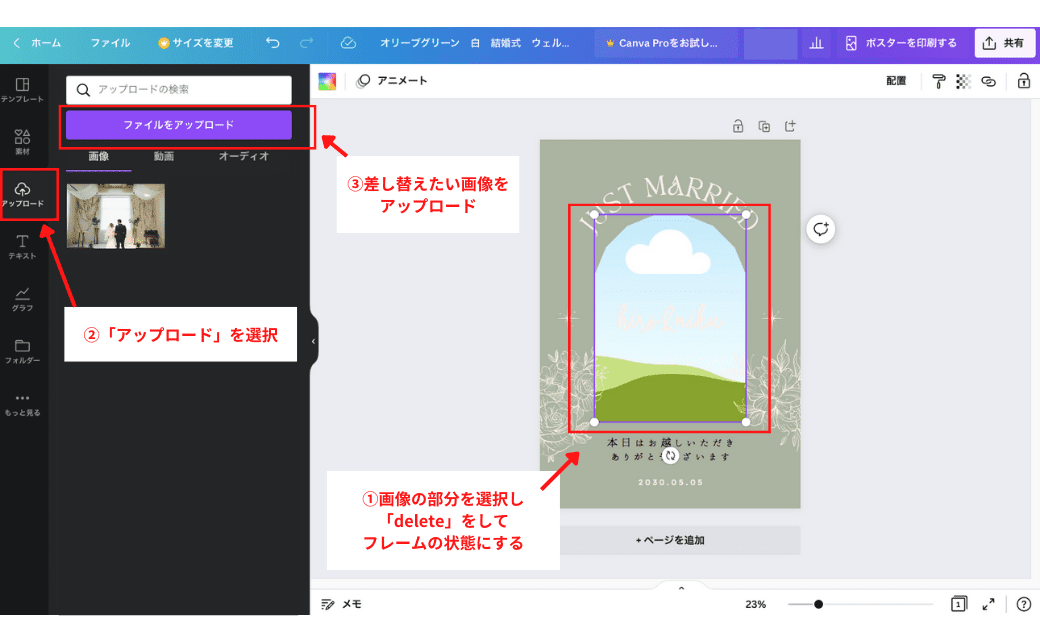Screen dimensions: 1040x642
Task: Toggle the lock icon in top toolbar
Action: click(1023, 82)
